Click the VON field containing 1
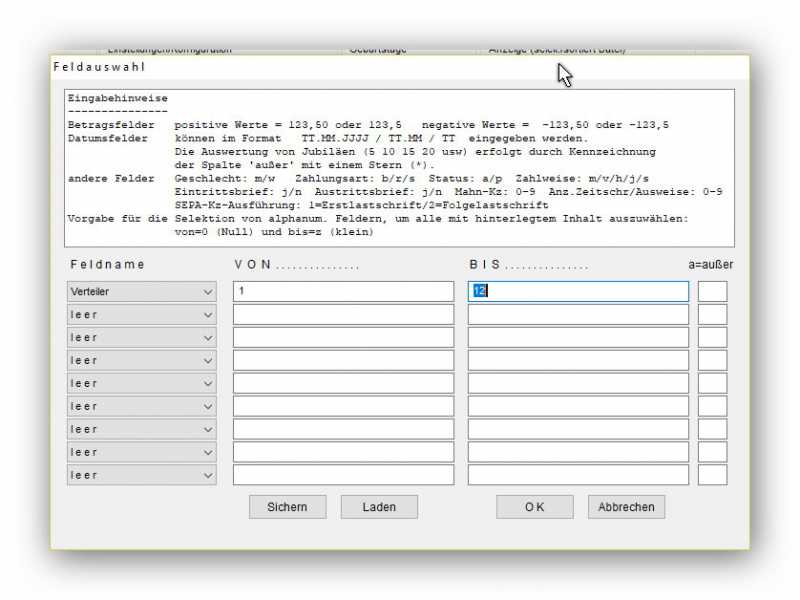This screenshot has width=800, height=600. point(343,292)
